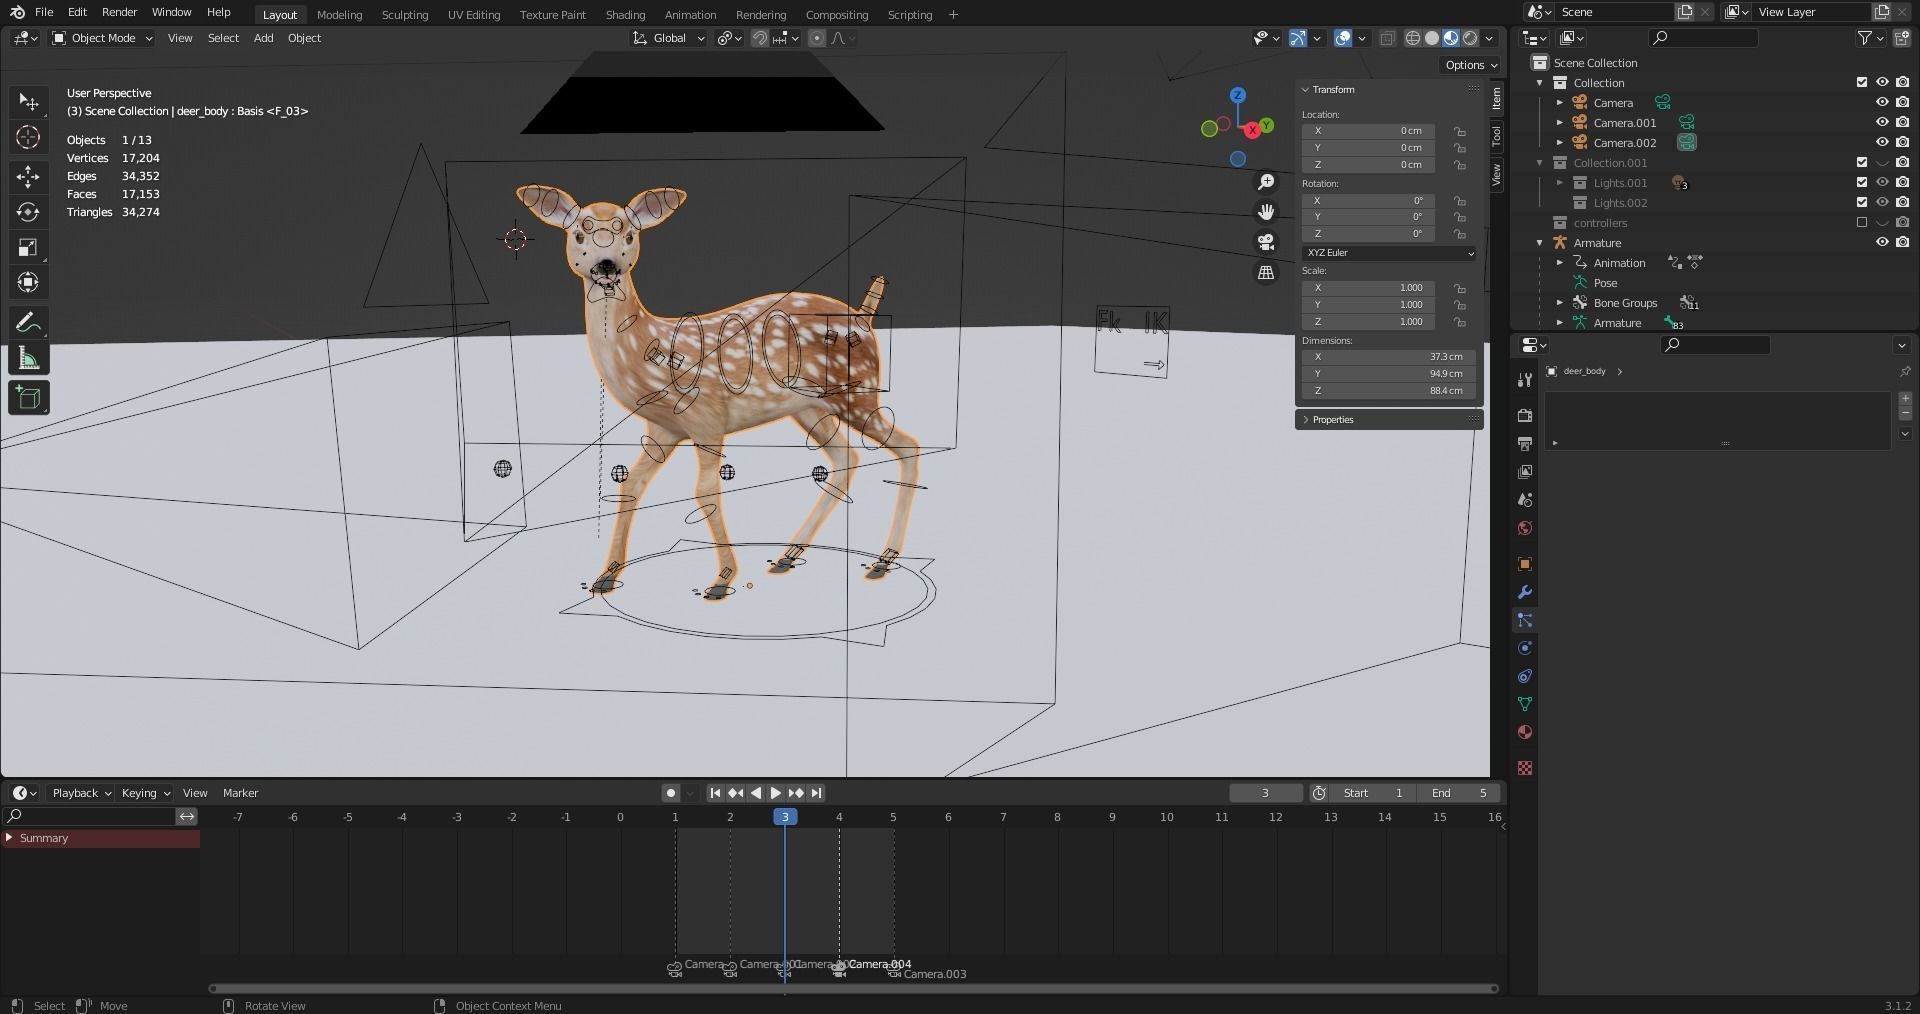Open the XYZ Euler rotation mode dropdown
1920x1014 pixels.
click(x=1389, y=253)
